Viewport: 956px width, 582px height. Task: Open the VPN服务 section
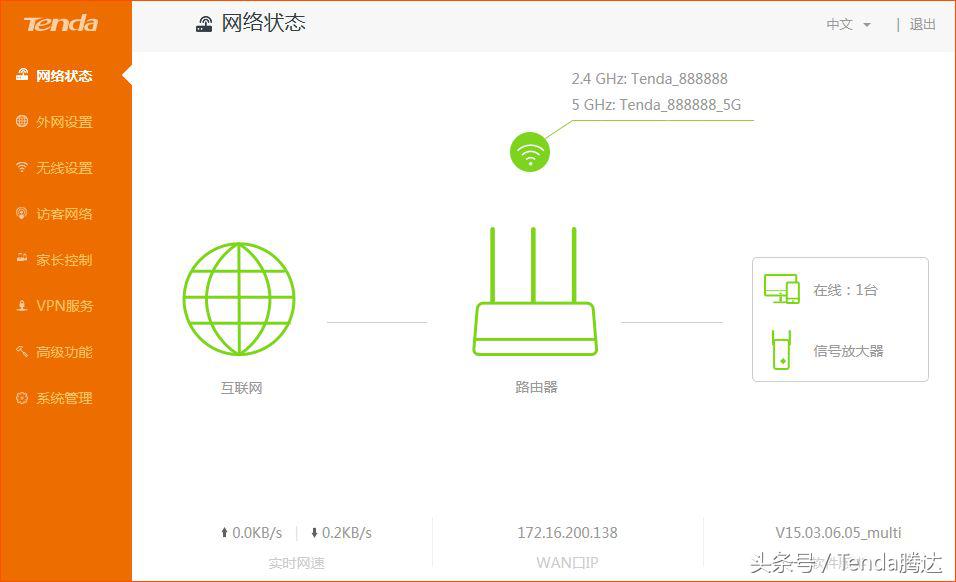tap(22, 305)
